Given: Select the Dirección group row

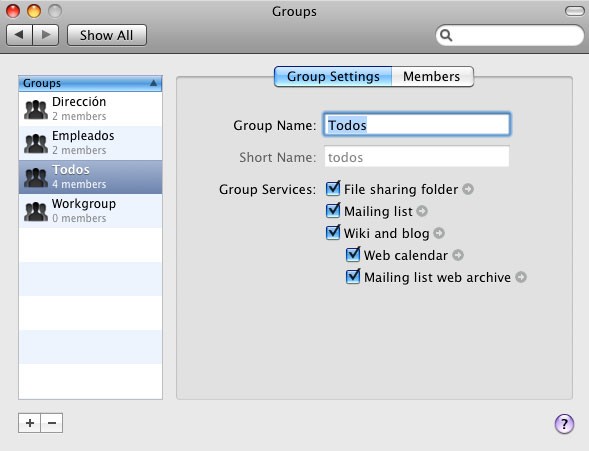Looking at the screenshot, I should click(x=90, y=109).
